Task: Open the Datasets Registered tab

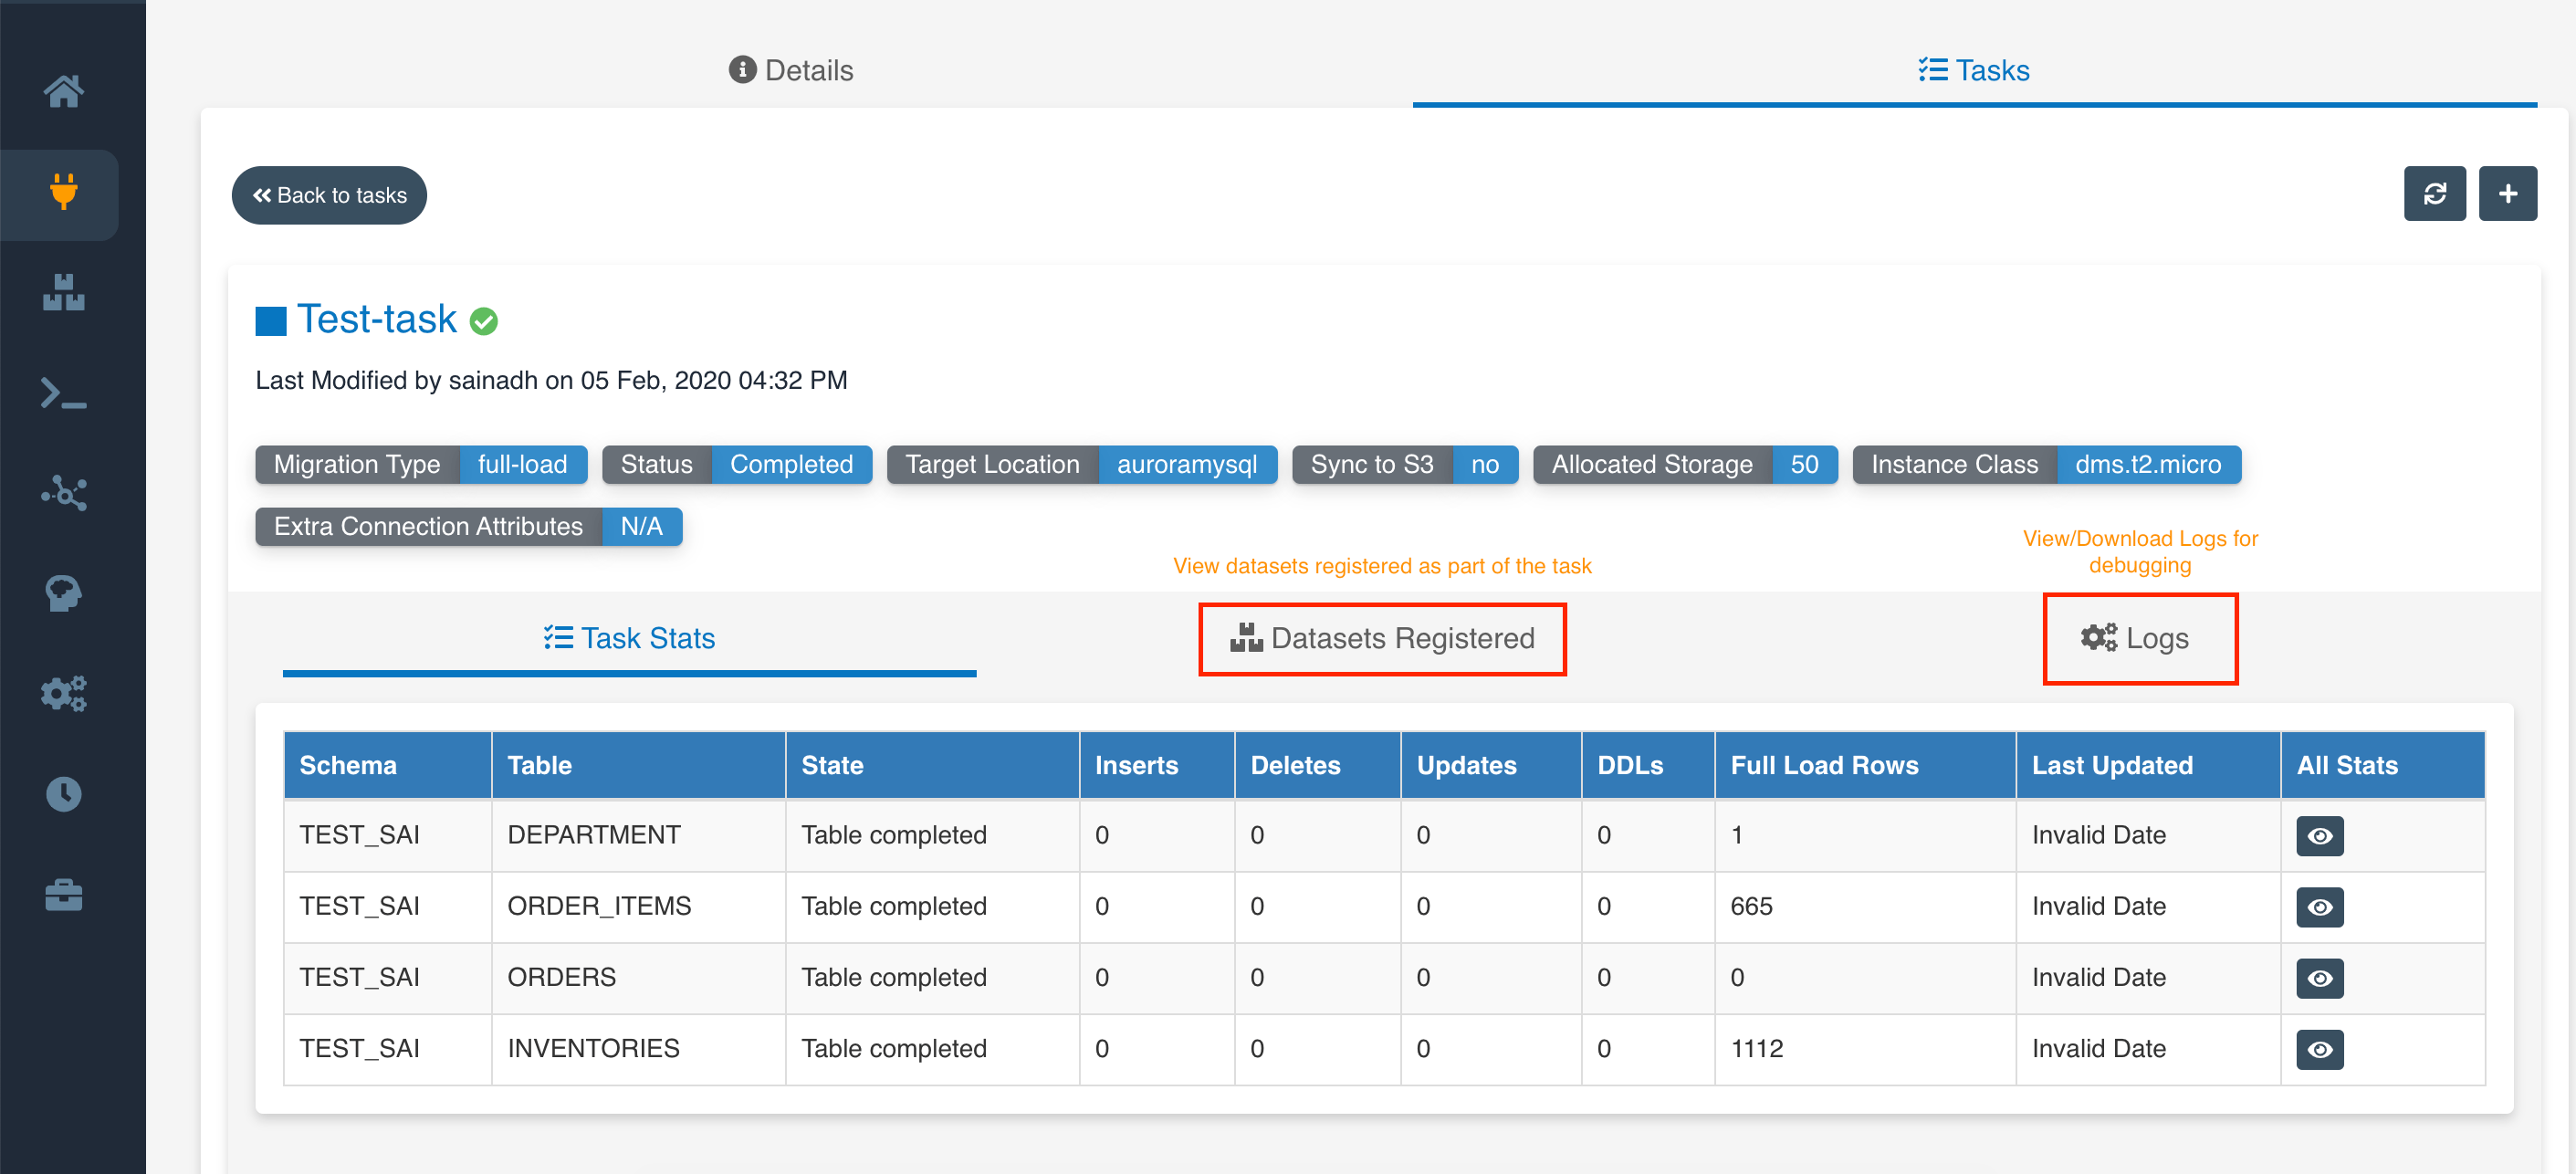Action: pos(1382,638)
